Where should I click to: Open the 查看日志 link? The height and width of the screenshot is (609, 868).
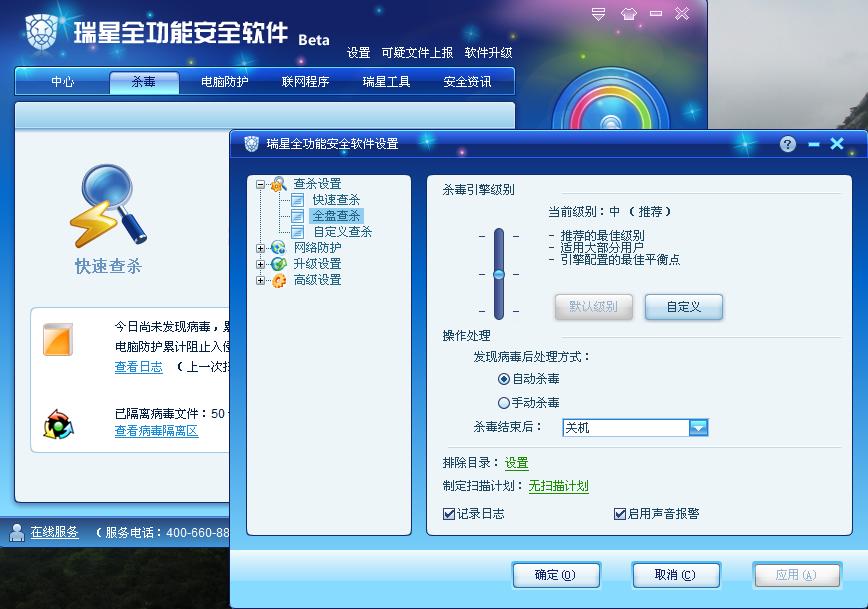coord(138,367)
